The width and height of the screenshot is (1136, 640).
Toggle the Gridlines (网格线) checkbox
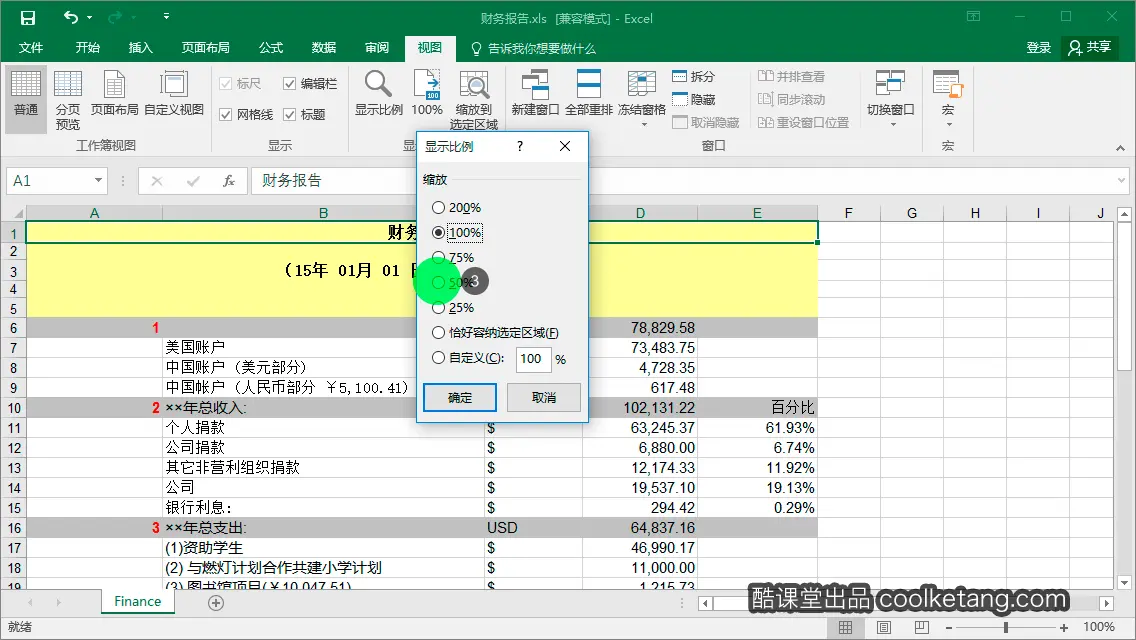225,115
